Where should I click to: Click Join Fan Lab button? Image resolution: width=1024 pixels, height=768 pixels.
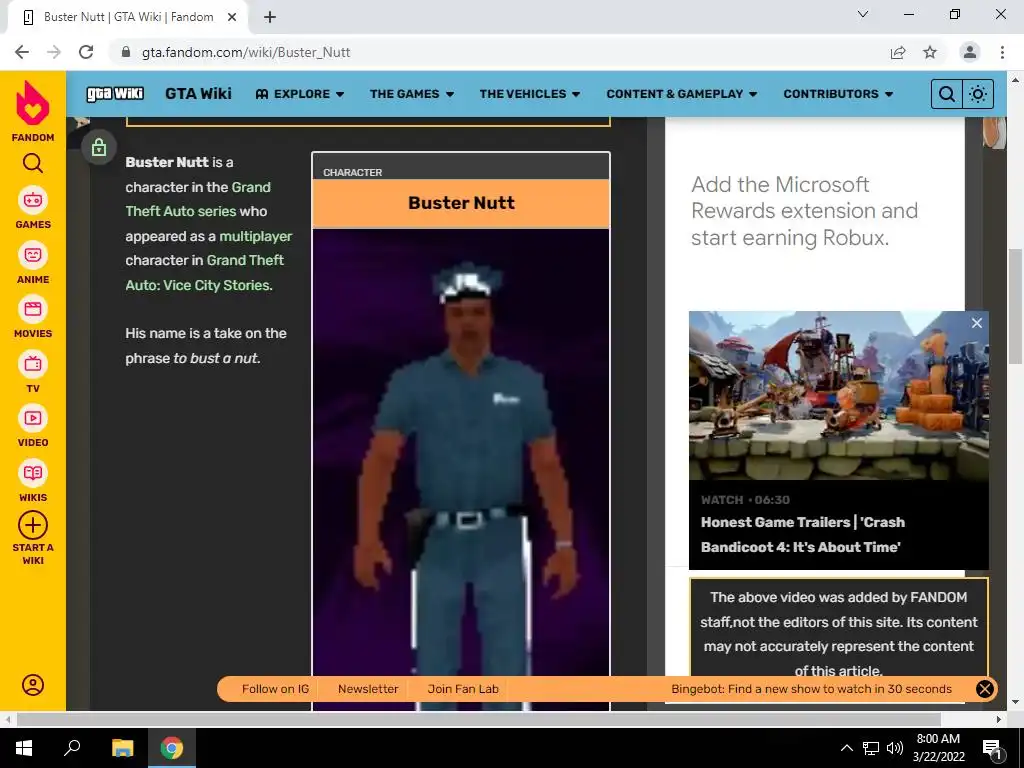click(x=463, y=688)
